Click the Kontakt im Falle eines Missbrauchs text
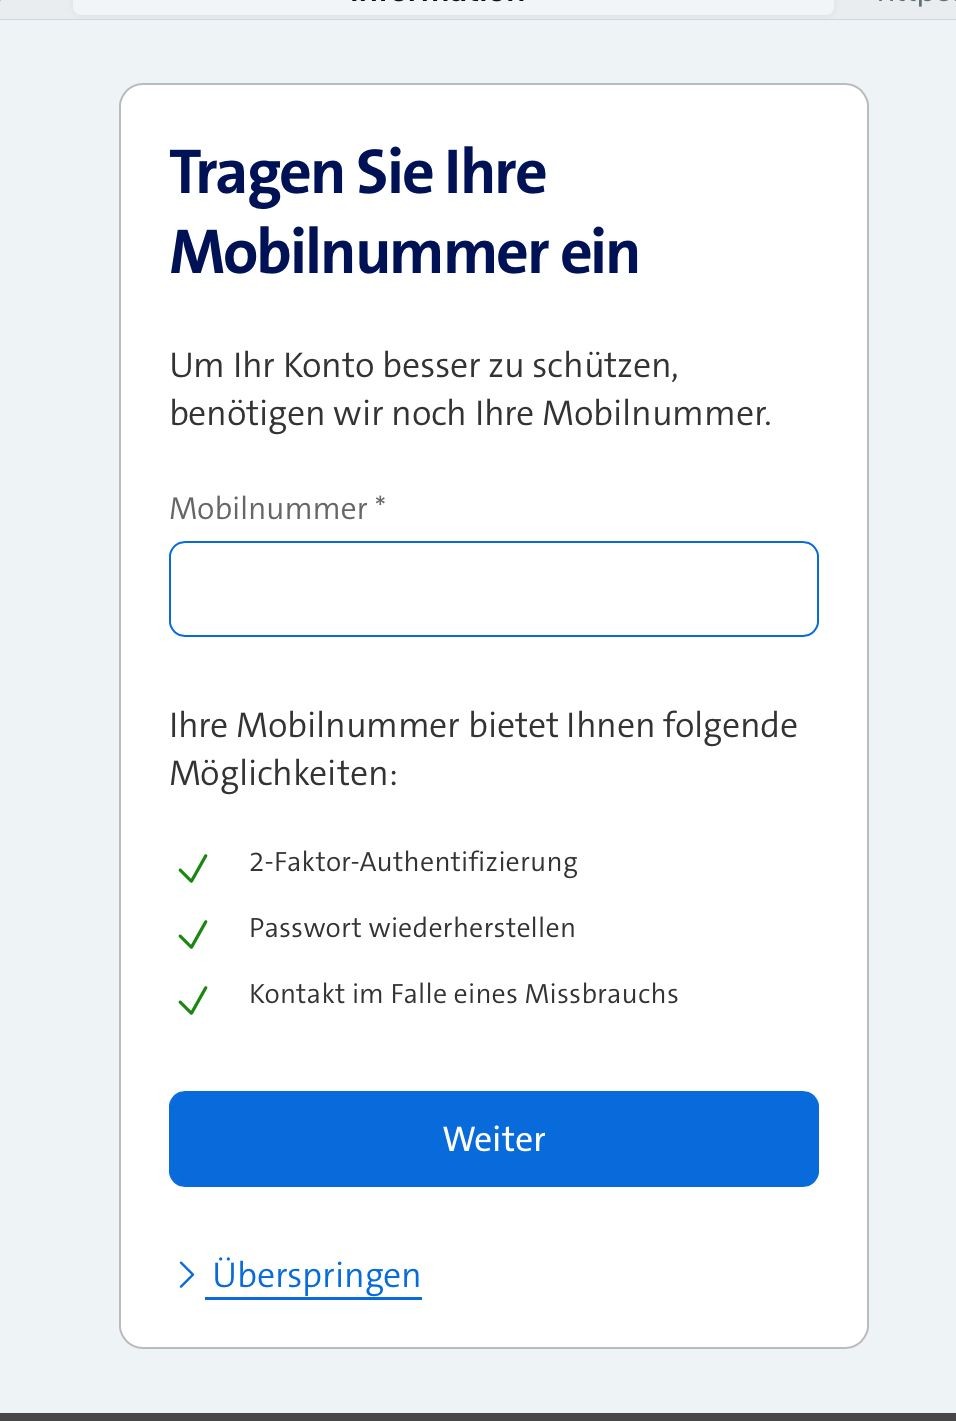The image size is (956, 1421). [x=463, y=994]
